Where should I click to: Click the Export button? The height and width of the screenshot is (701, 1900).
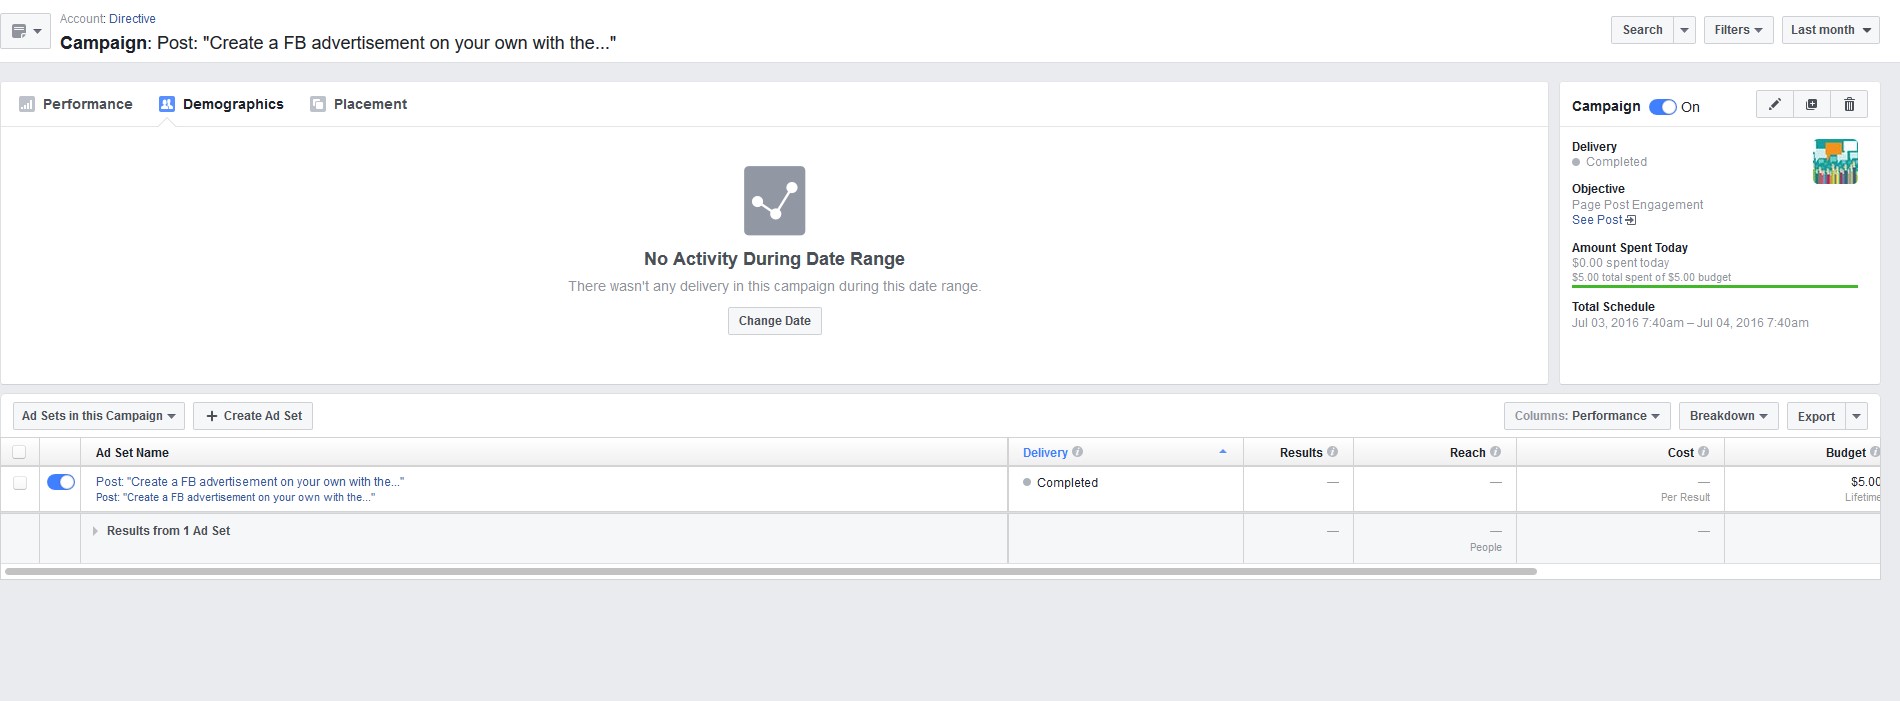(1816, 416)
